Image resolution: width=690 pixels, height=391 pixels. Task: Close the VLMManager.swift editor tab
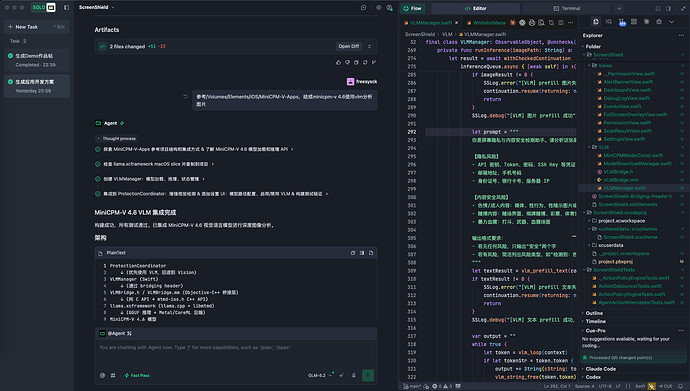(x=456, y=23)
